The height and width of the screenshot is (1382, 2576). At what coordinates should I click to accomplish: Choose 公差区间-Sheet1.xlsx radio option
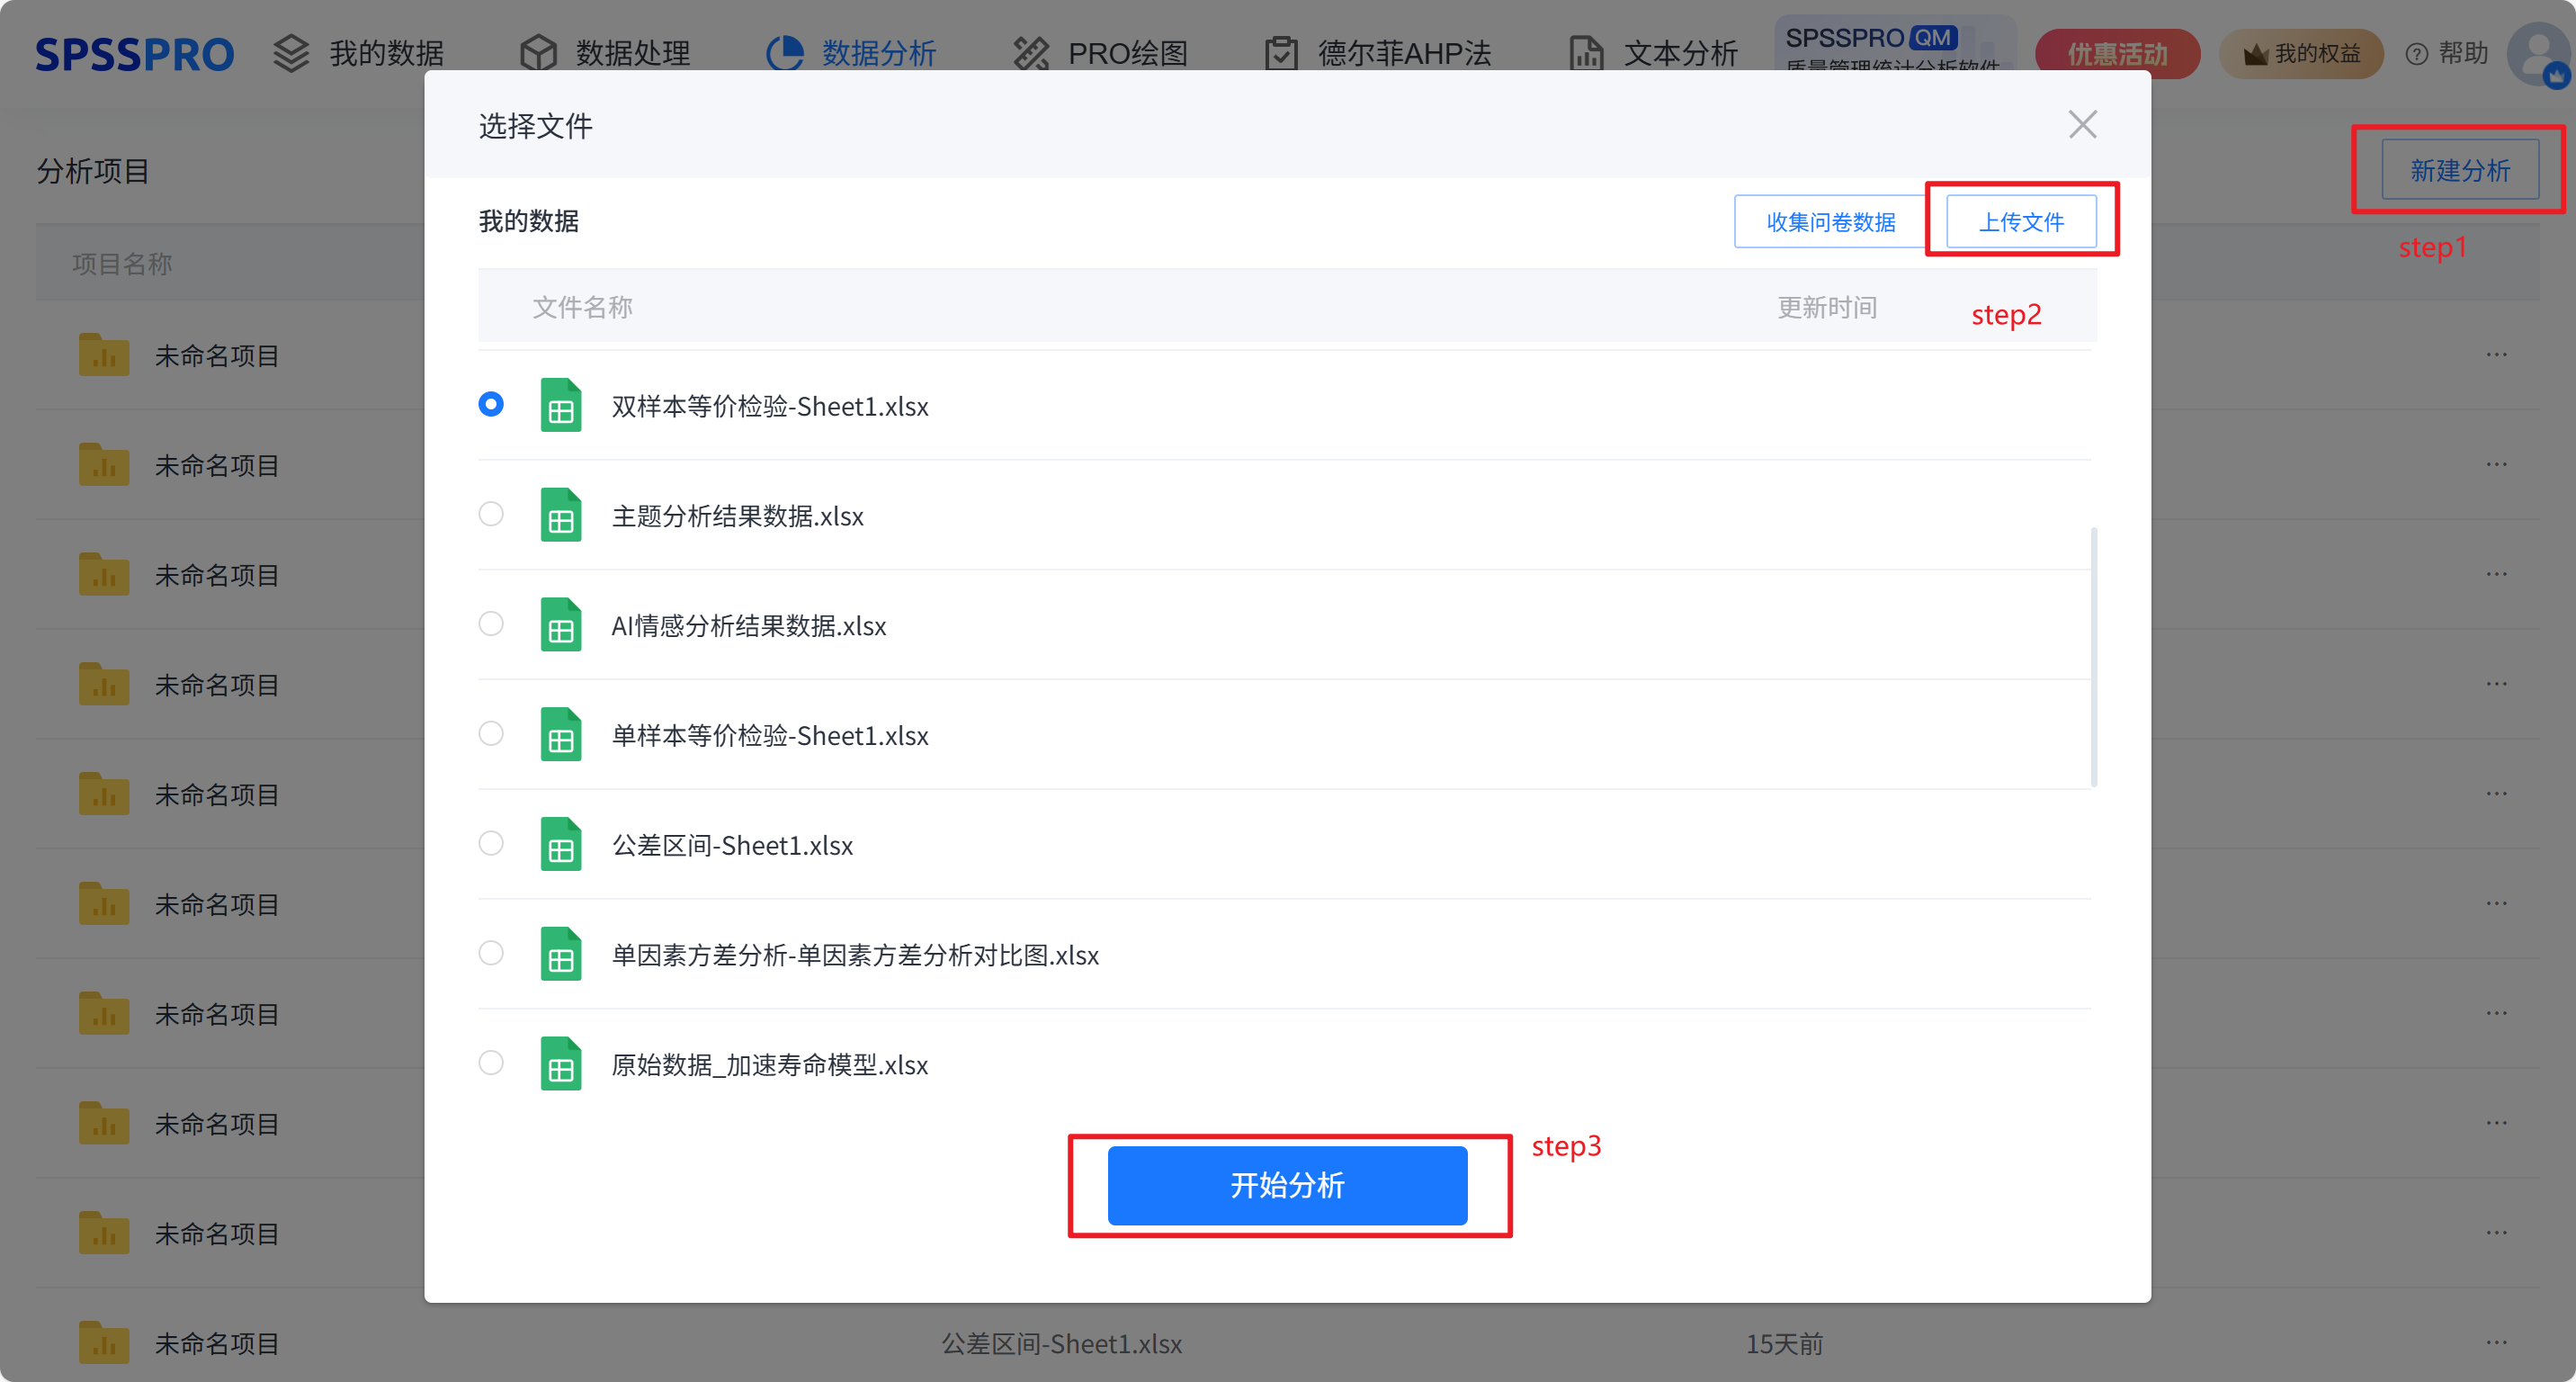[491, 843]
